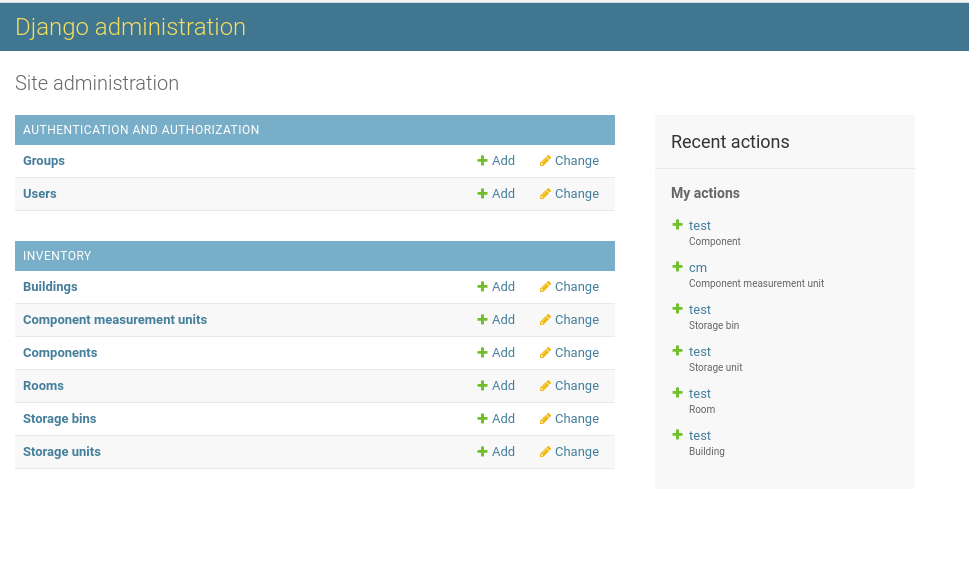Click the pencil icon in Storage units row

(544, 451)
